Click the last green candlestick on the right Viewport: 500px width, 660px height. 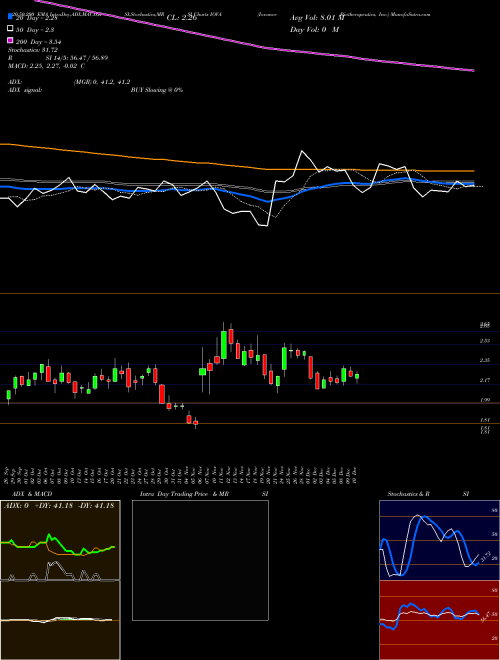pos(357,377)
